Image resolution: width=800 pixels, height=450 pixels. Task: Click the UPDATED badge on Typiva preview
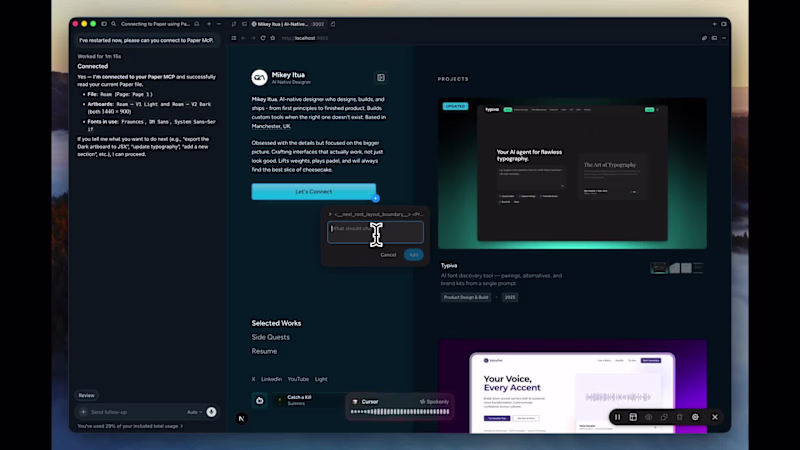(x=455, y=106)
